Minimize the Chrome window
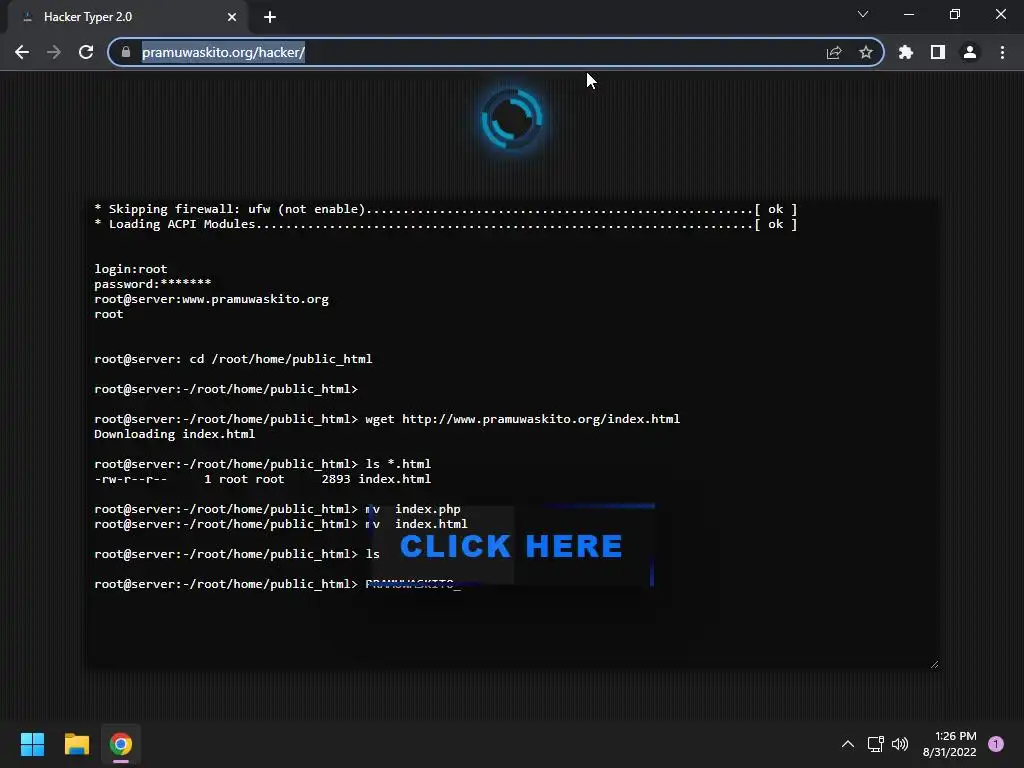Viewport: 1024px width, 768px height. (x=908, y=14)
